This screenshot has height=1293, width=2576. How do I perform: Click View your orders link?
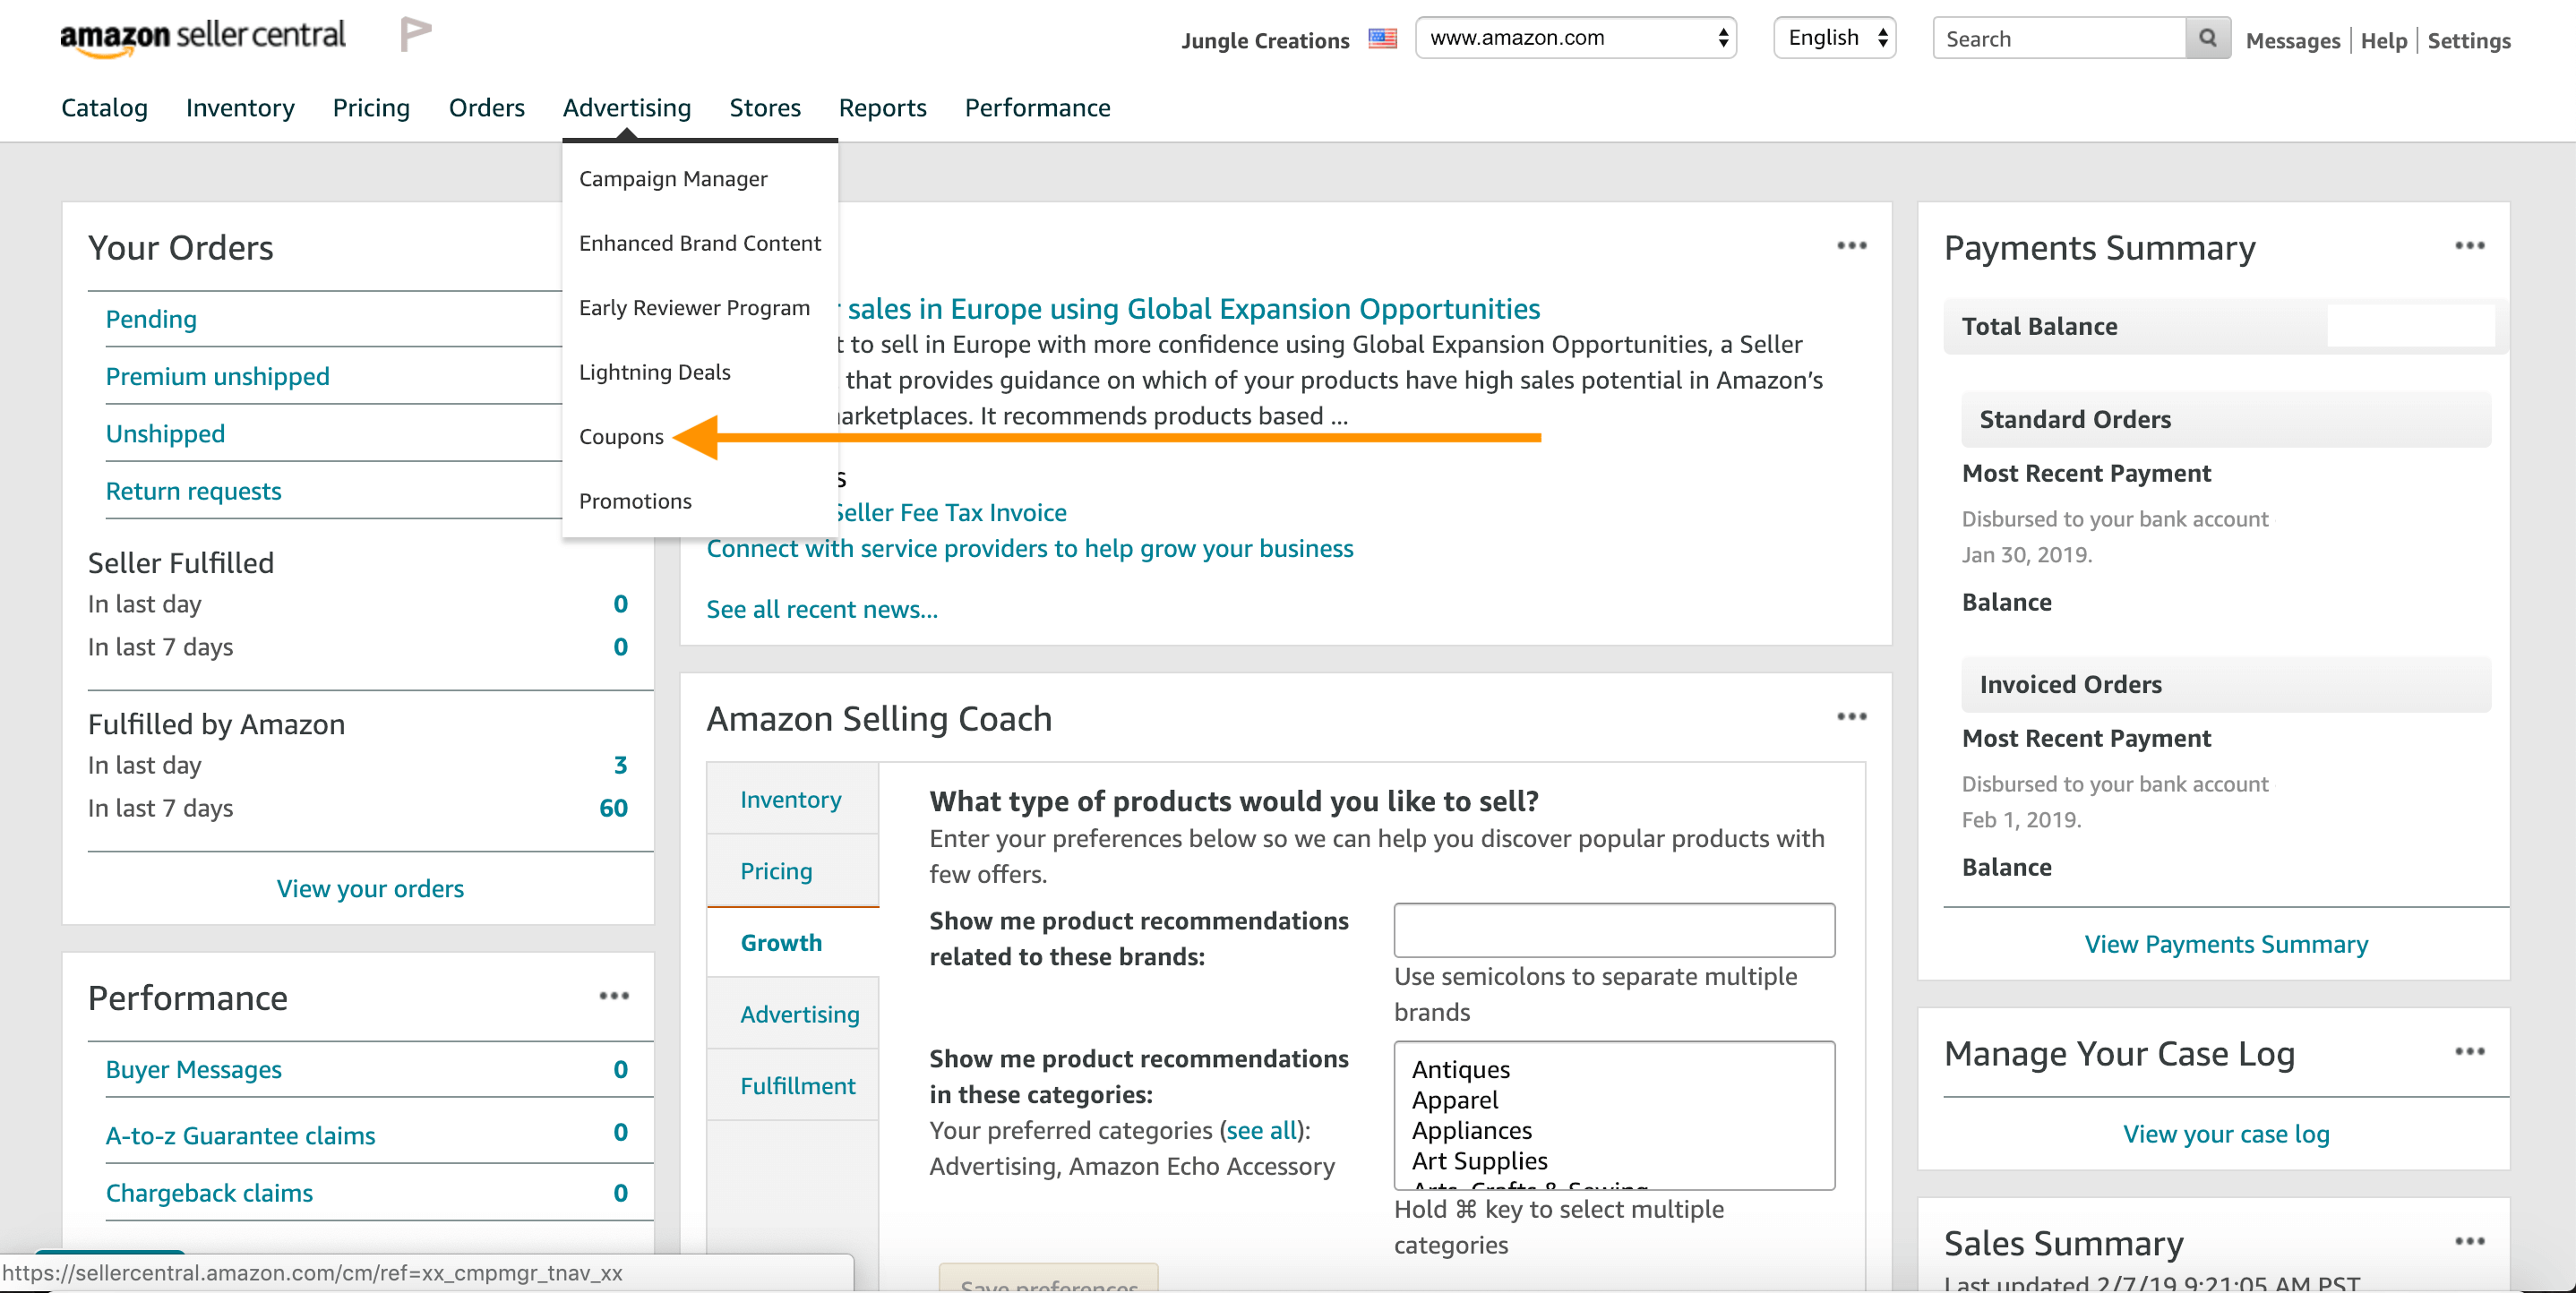370,889
